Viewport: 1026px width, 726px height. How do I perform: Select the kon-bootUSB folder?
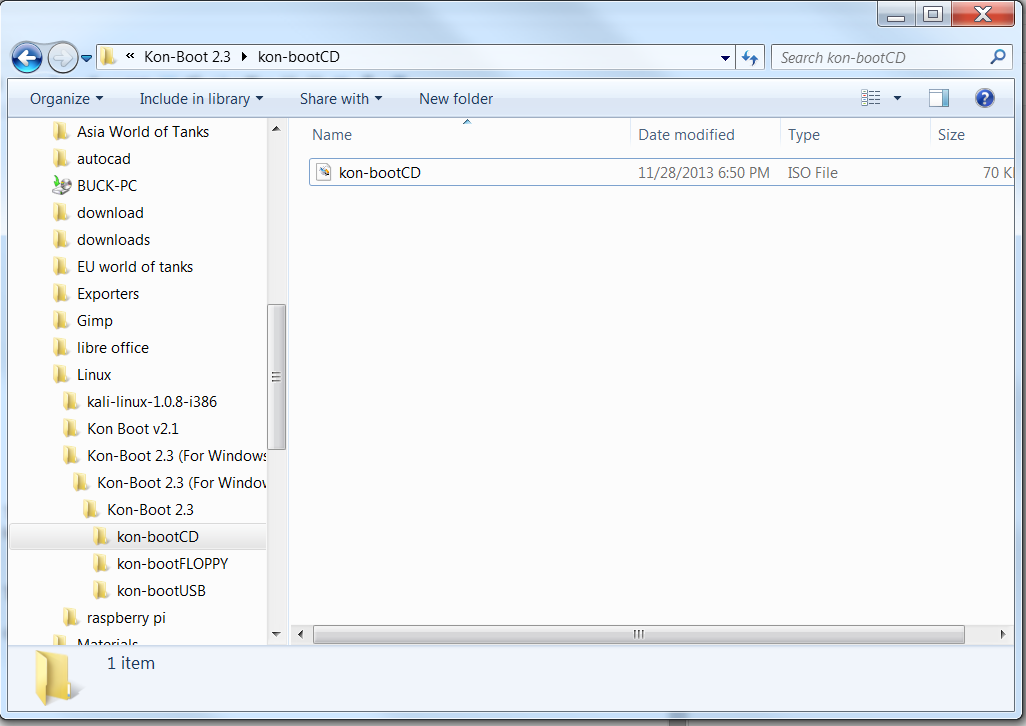[x=161, y=591]
